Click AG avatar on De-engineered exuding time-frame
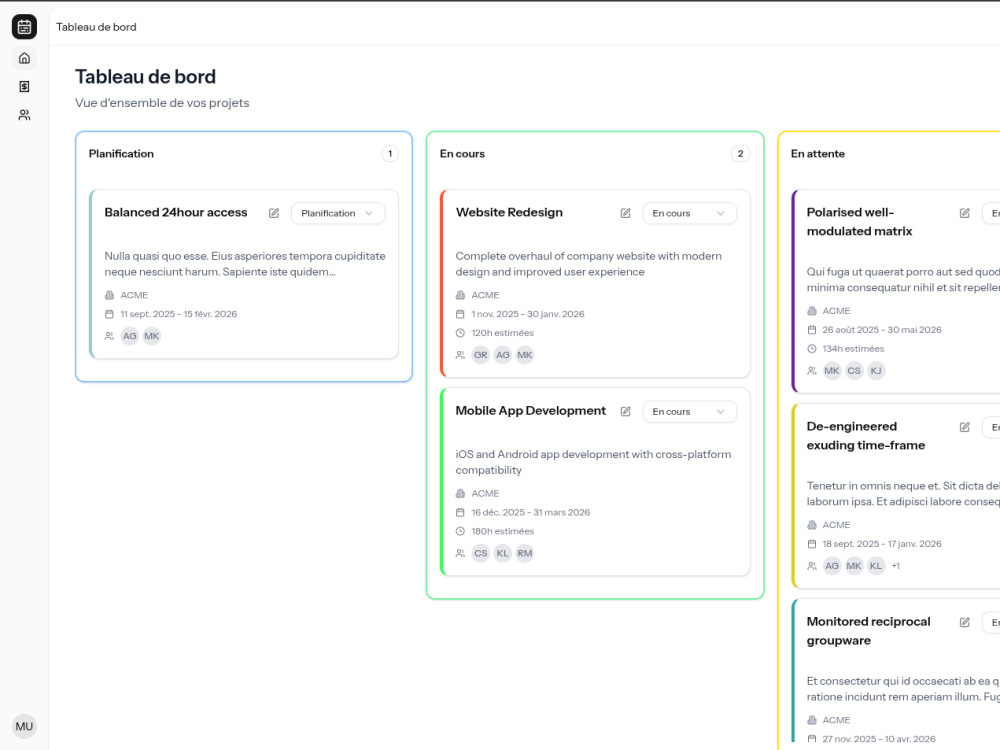 pyautogui.click(x=832, y=566)
